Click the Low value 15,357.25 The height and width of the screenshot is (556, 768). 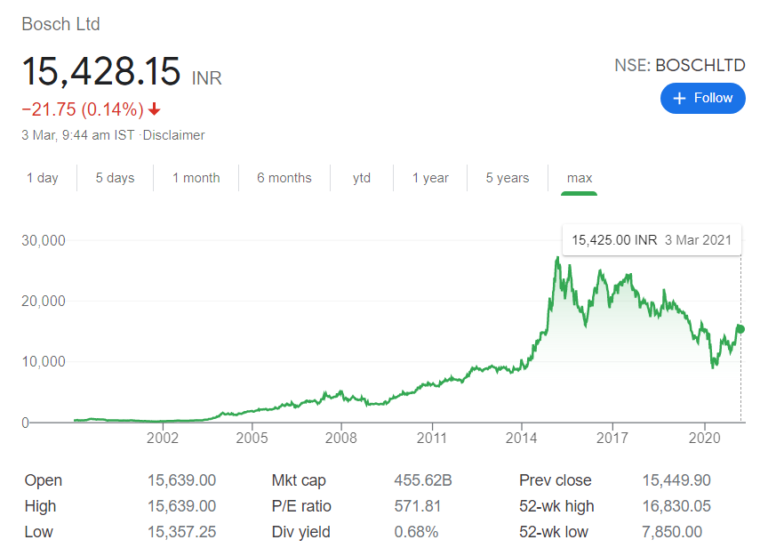182,532
